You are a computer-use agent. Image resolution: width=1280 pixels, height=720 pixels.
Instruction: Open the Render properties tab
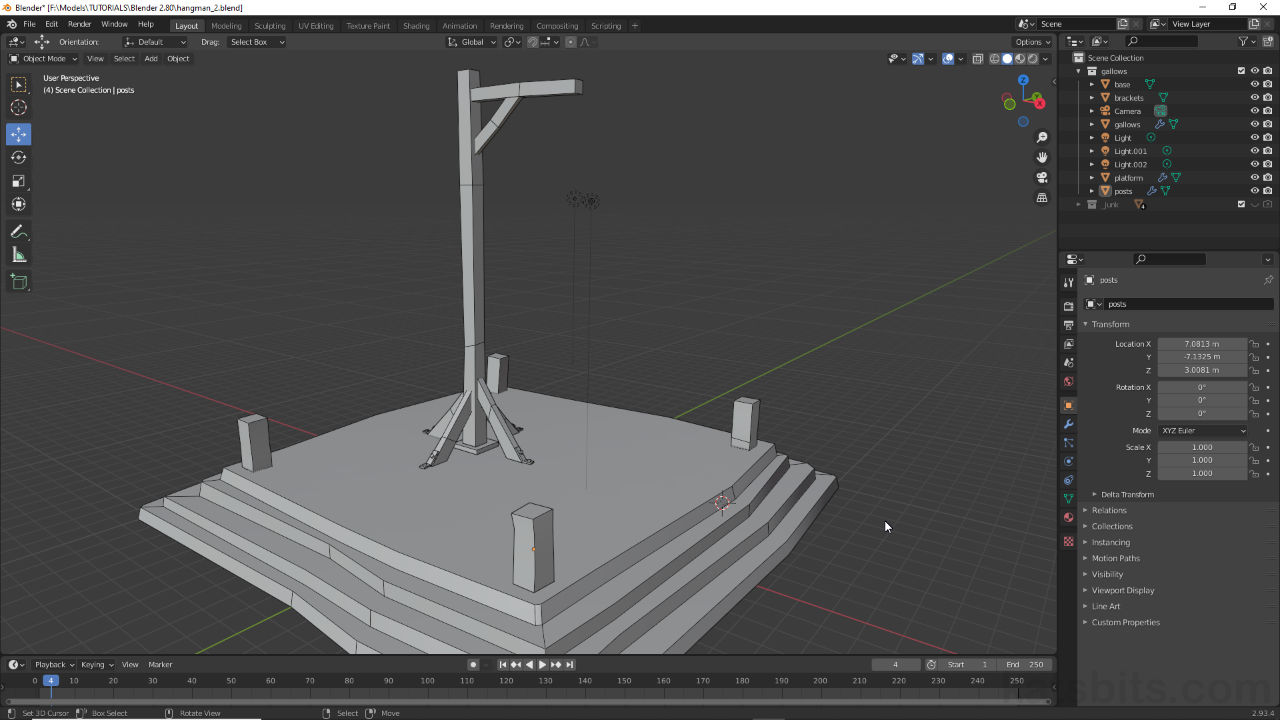(x=1068, y=306)
